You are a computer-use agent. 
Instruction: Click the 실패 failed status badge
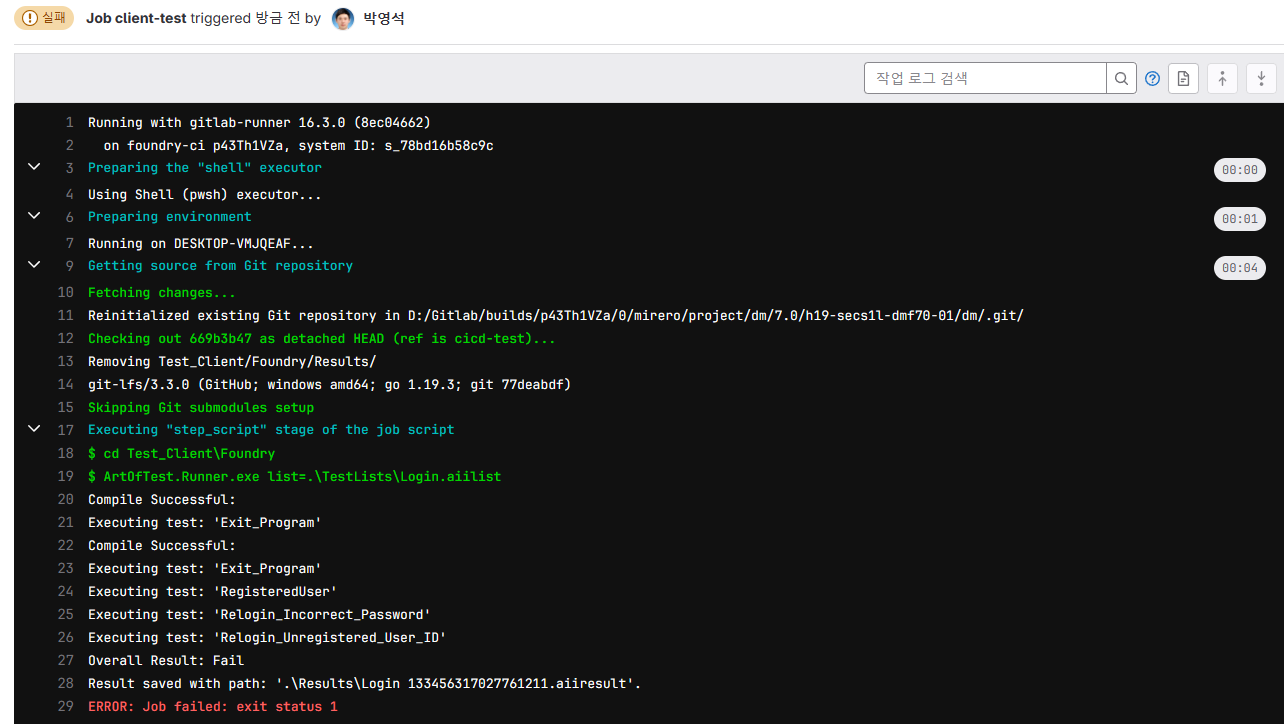click(43, 18)
